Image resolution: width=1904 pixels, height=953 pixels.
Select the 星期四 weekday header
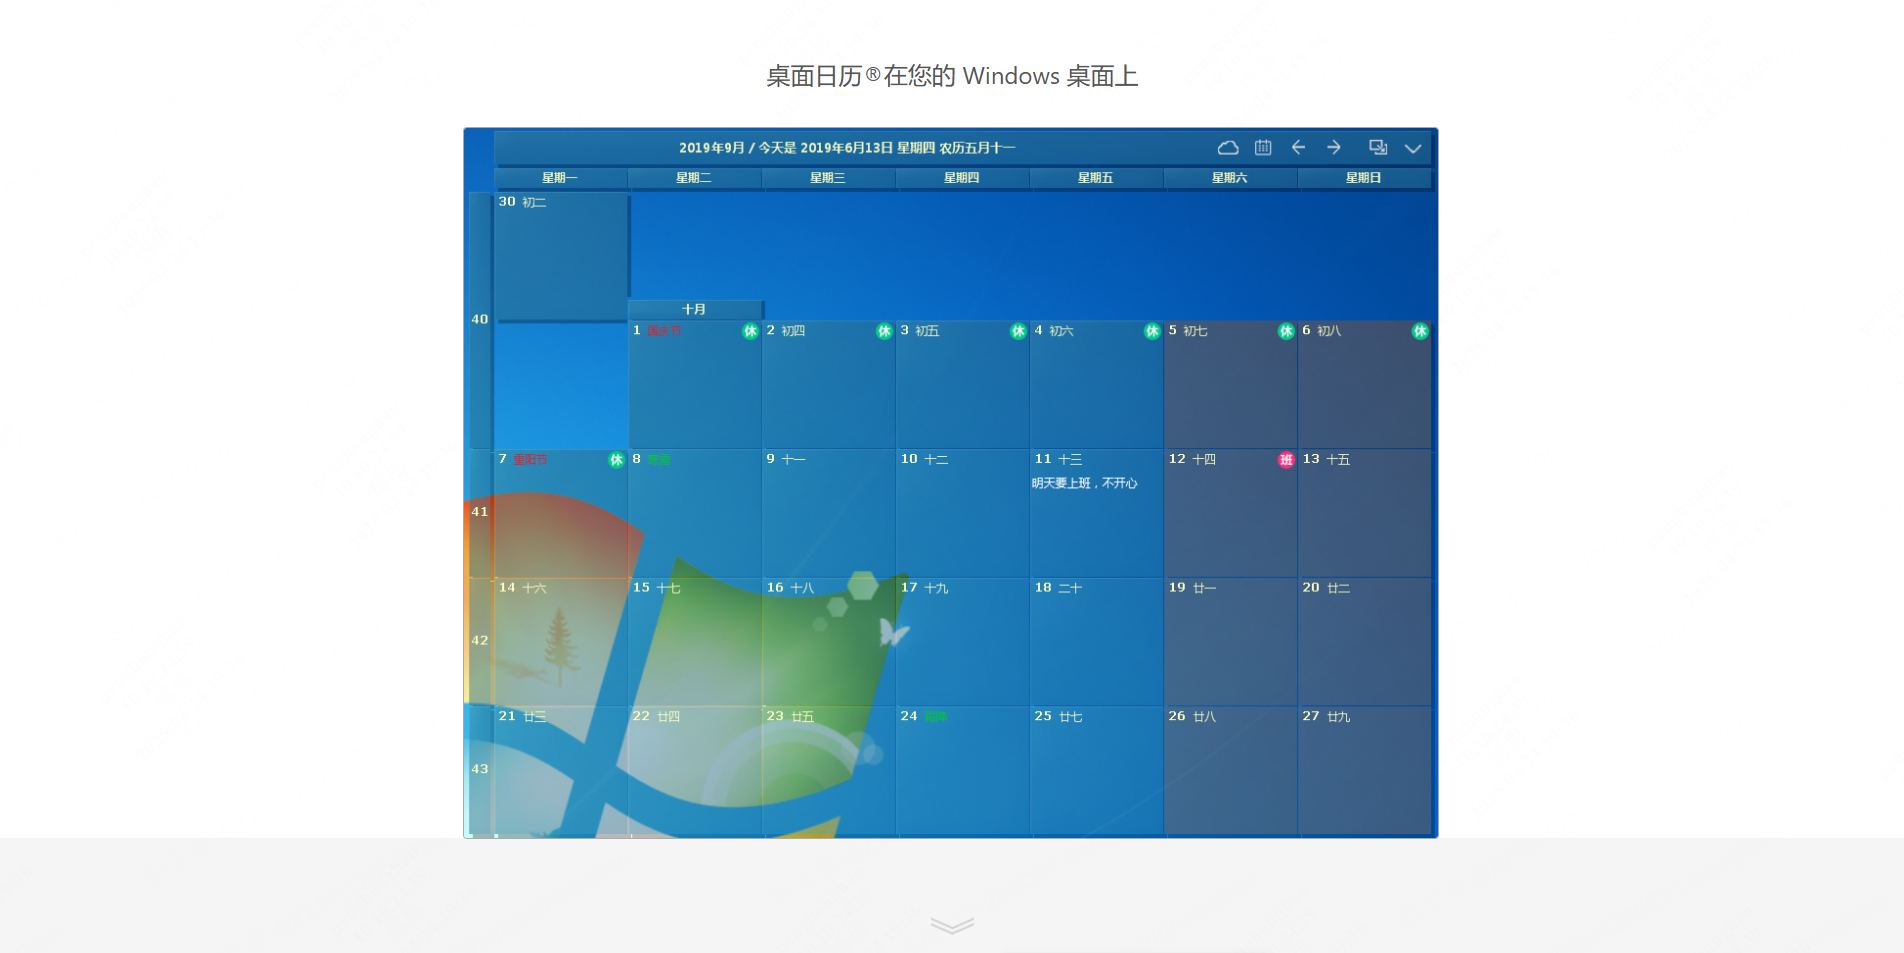coord(962,178)
